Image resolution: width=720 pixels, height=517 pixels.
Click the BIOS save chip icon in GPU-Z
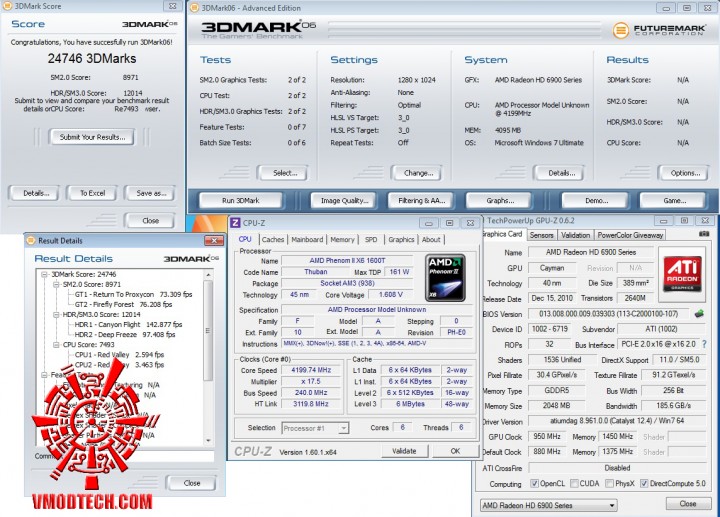point(699,314)
